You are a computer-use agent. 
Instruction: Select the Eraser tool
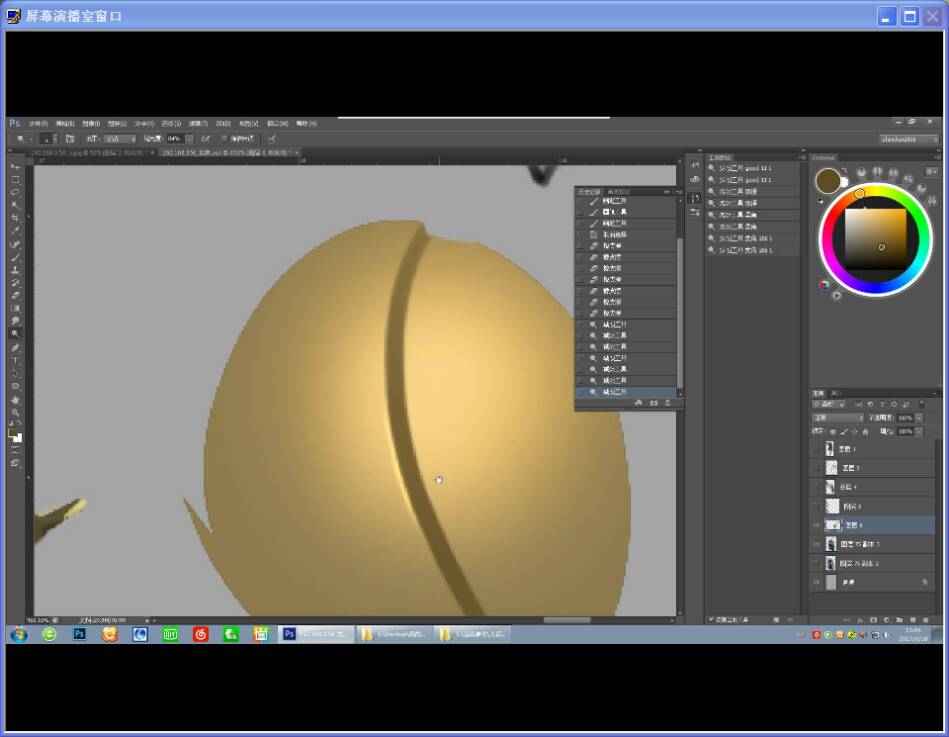pyautogui.click(x=16, y=295)
